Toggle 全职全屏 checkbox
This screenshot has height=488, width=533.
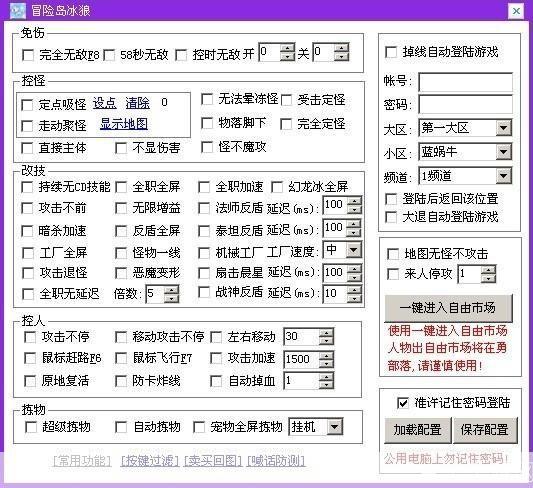pos(121,187)
